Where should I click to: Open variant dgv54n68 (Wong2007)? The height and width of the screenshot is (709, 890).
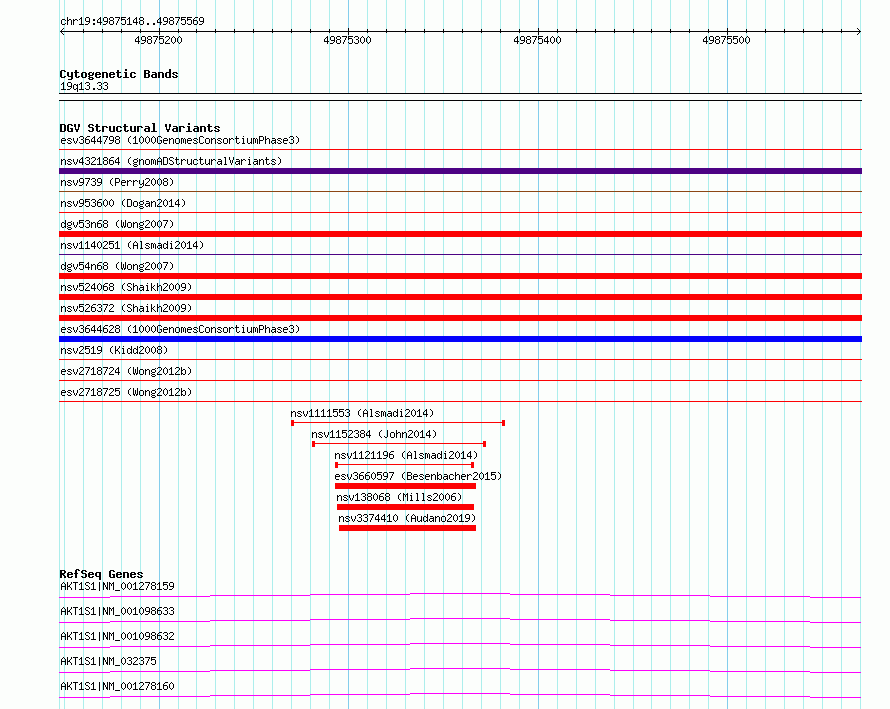[x=117, y=266]
